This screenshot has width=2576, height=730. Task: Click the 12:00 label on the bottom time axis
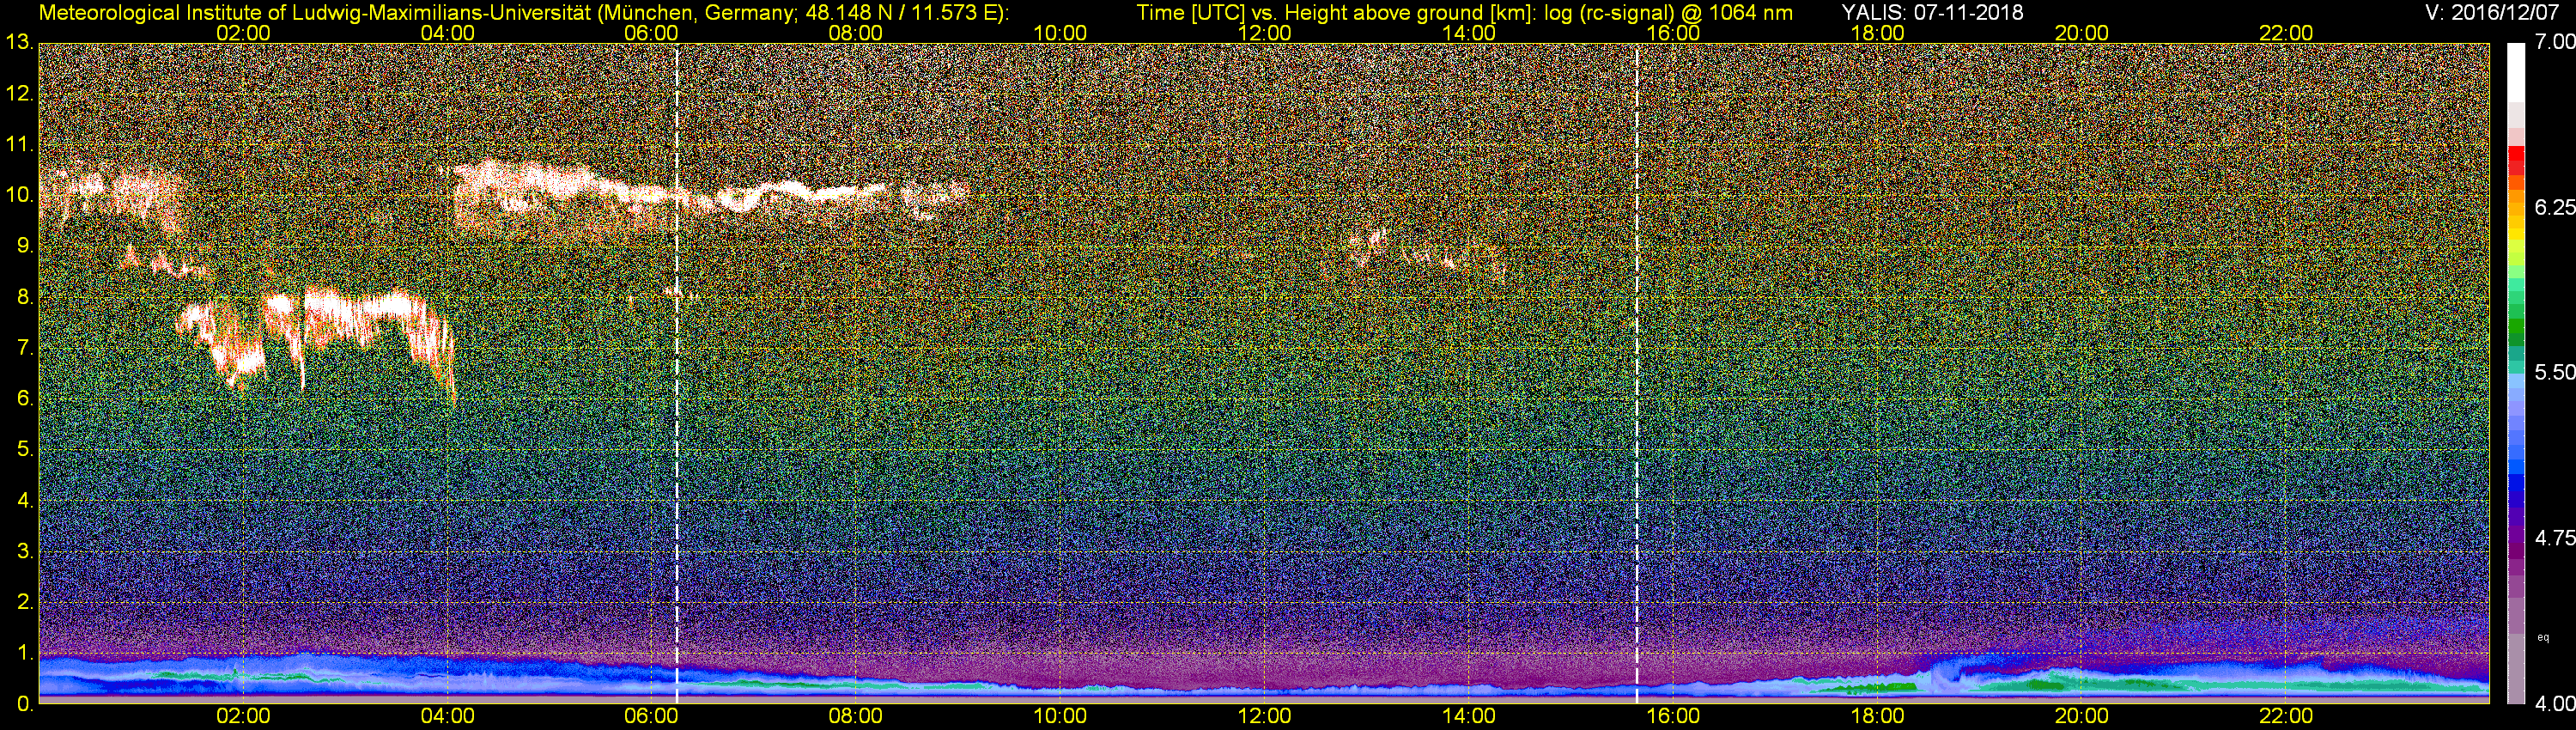pos(1265,716)
